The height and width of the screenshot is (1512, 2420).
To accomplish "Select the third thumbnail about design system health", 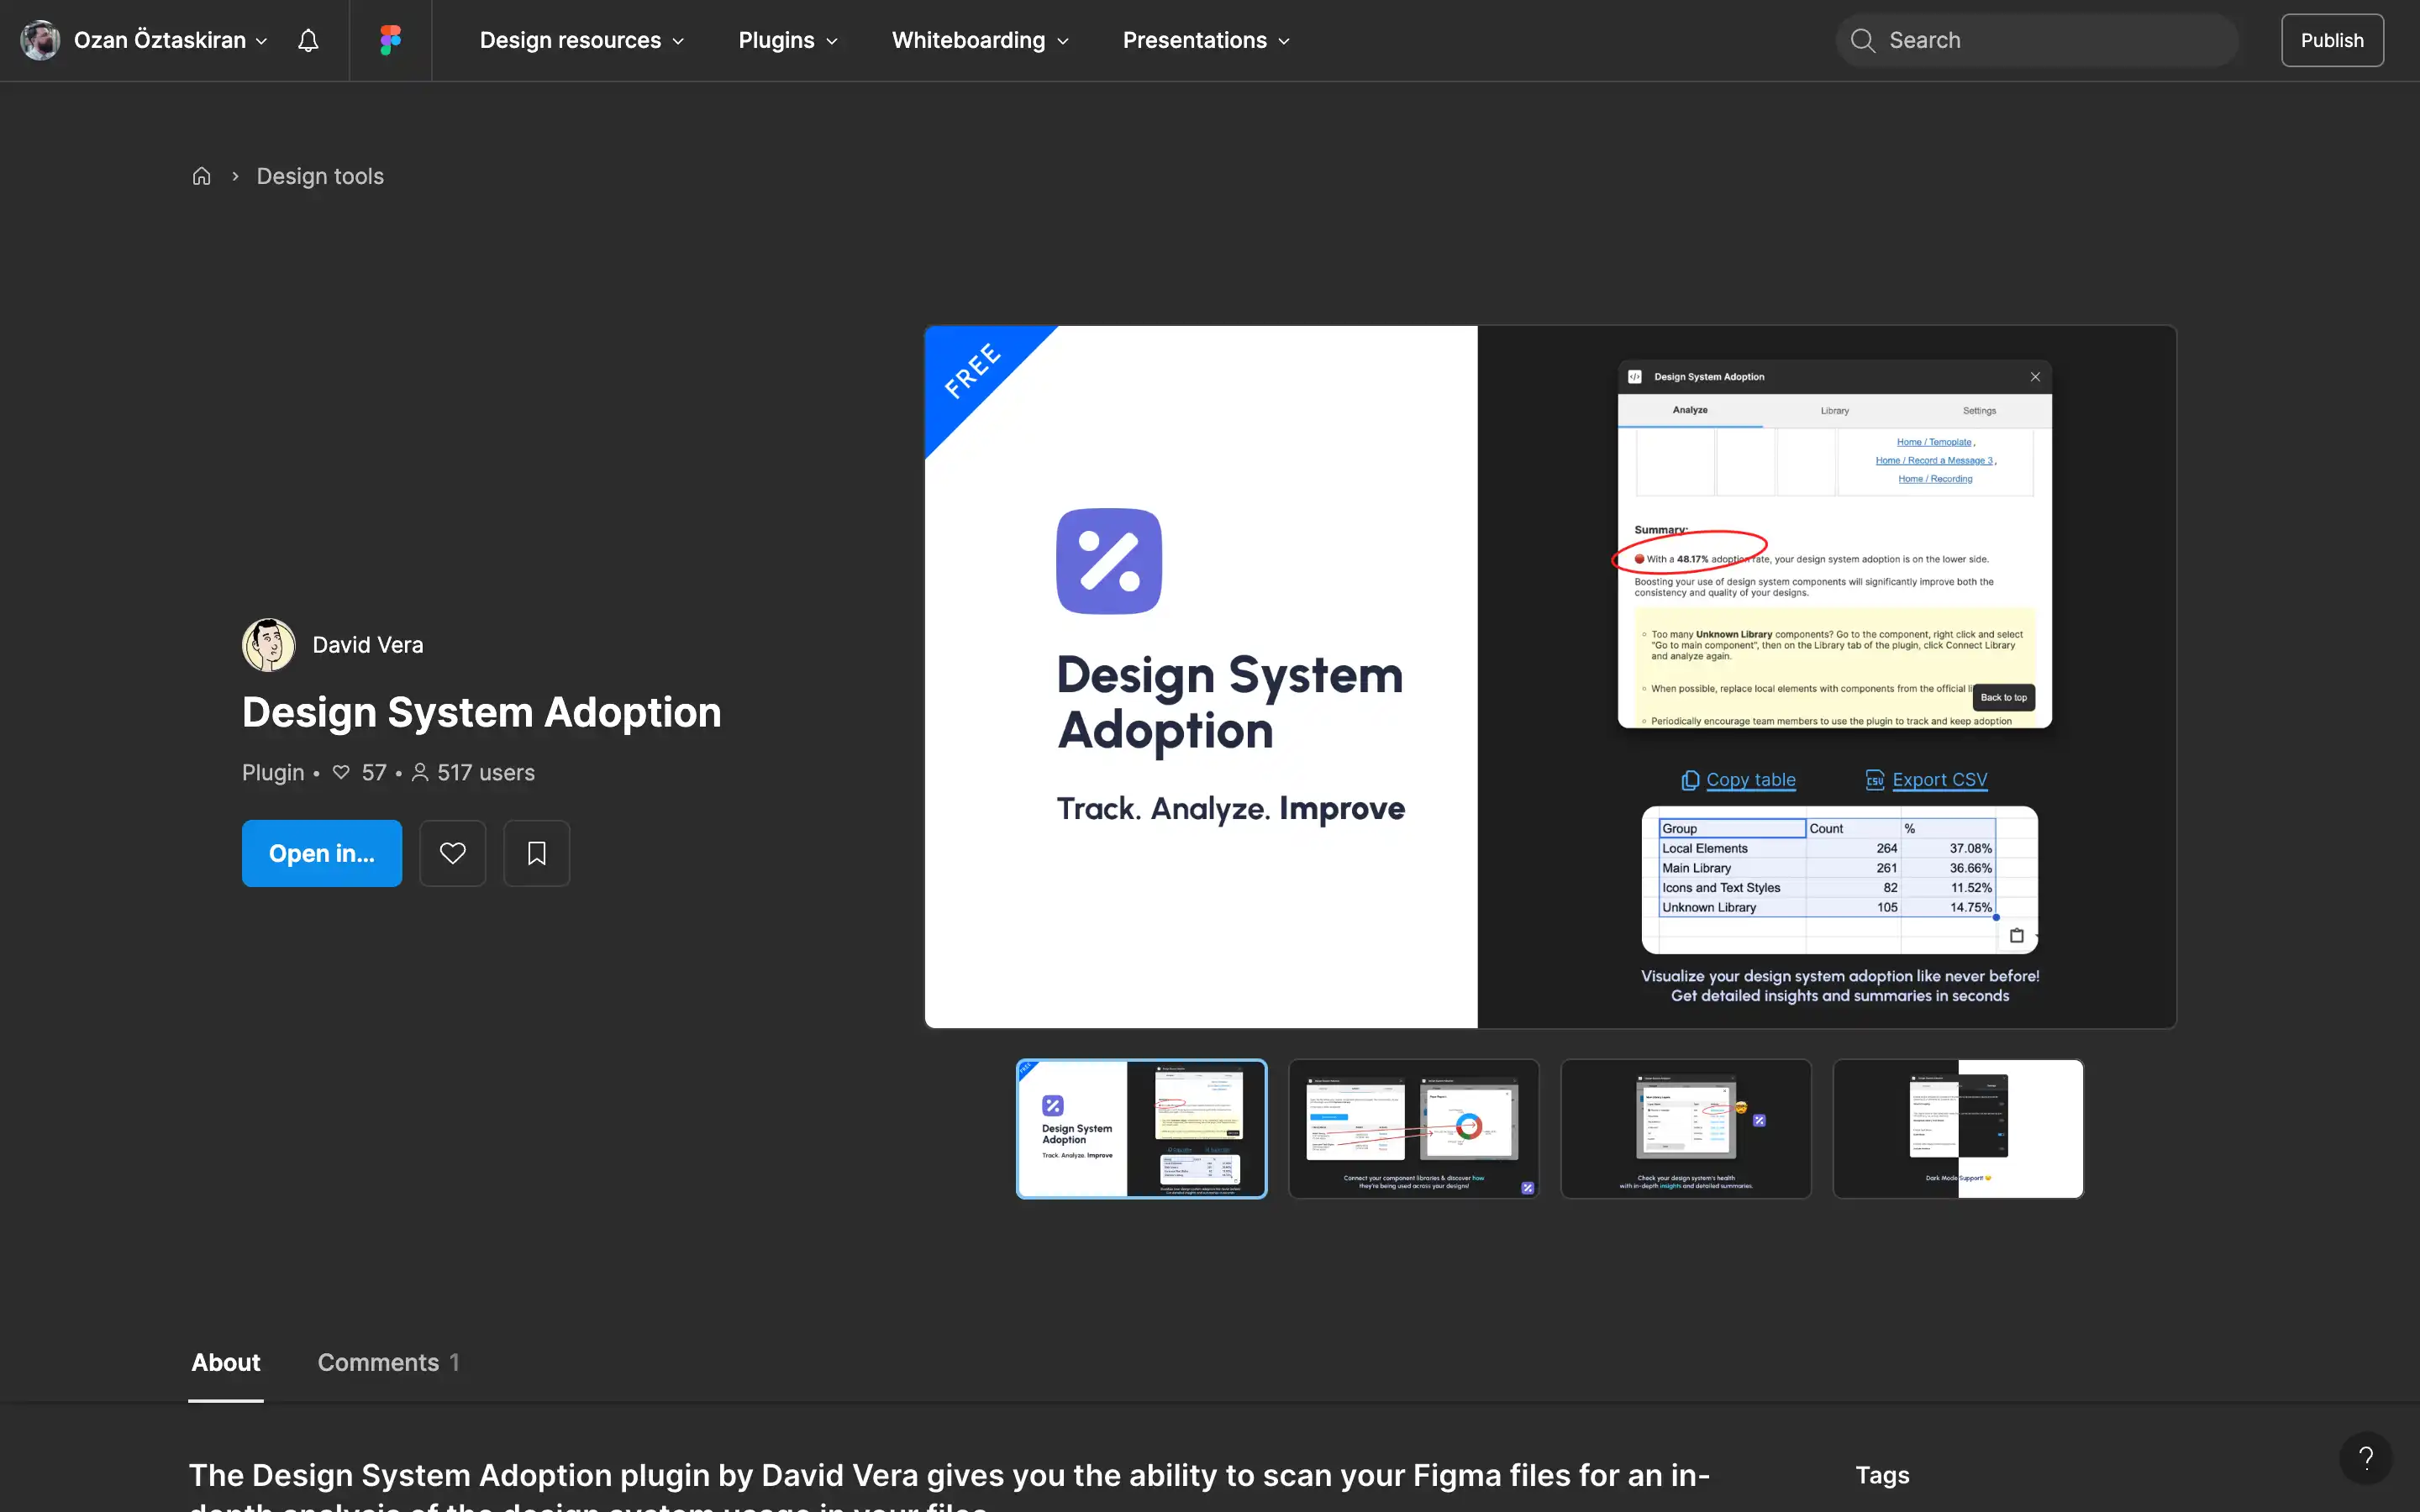I will (x=1685, y=1128).
